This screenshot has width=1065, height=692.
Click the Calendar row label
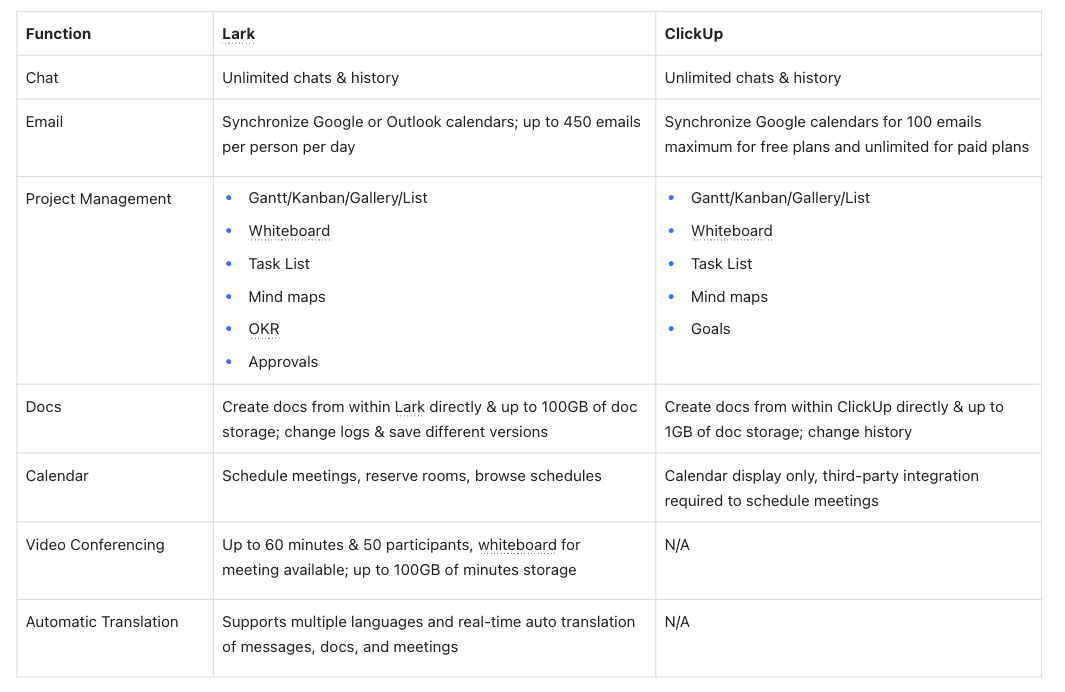57,476
